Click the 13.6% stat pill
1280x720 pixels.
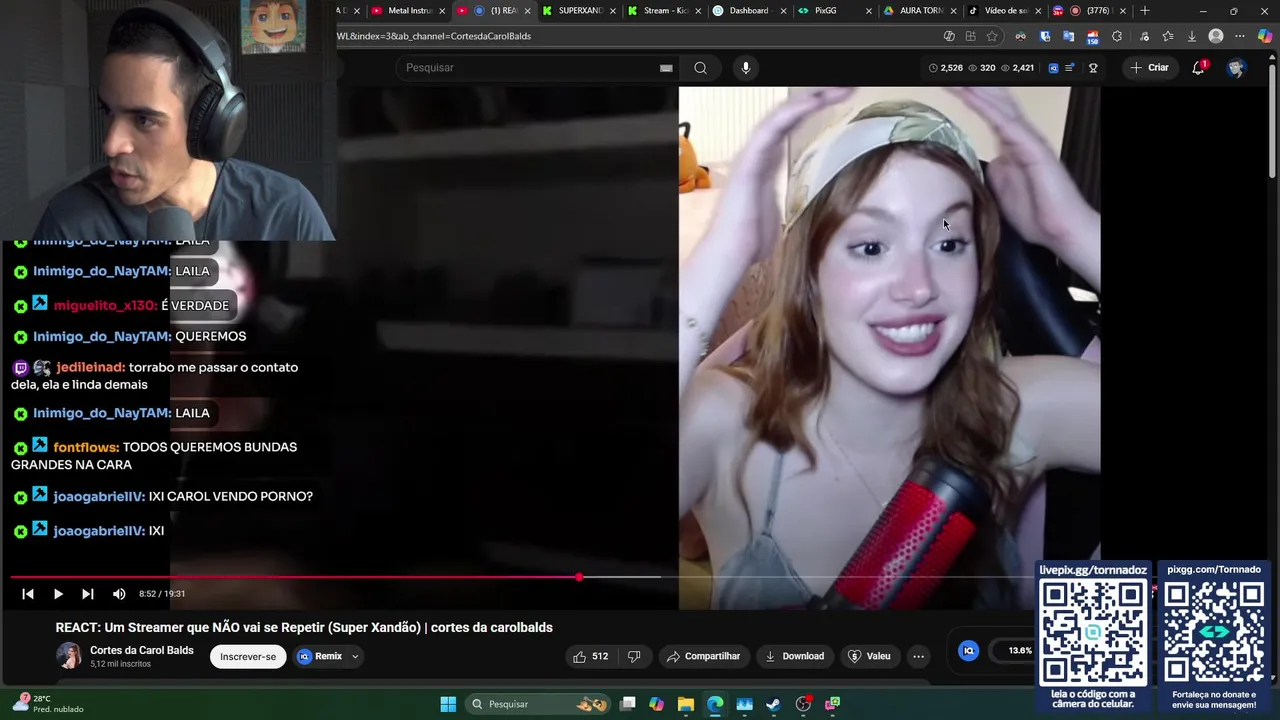click(x=1014, y=650)
